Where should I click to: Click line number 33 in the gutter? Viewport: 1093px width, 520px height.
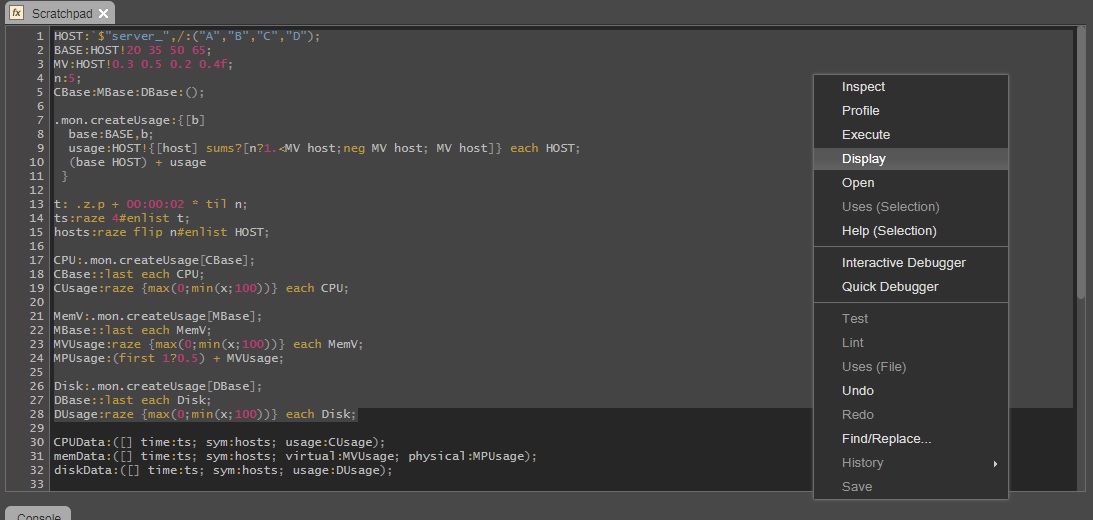36,484
